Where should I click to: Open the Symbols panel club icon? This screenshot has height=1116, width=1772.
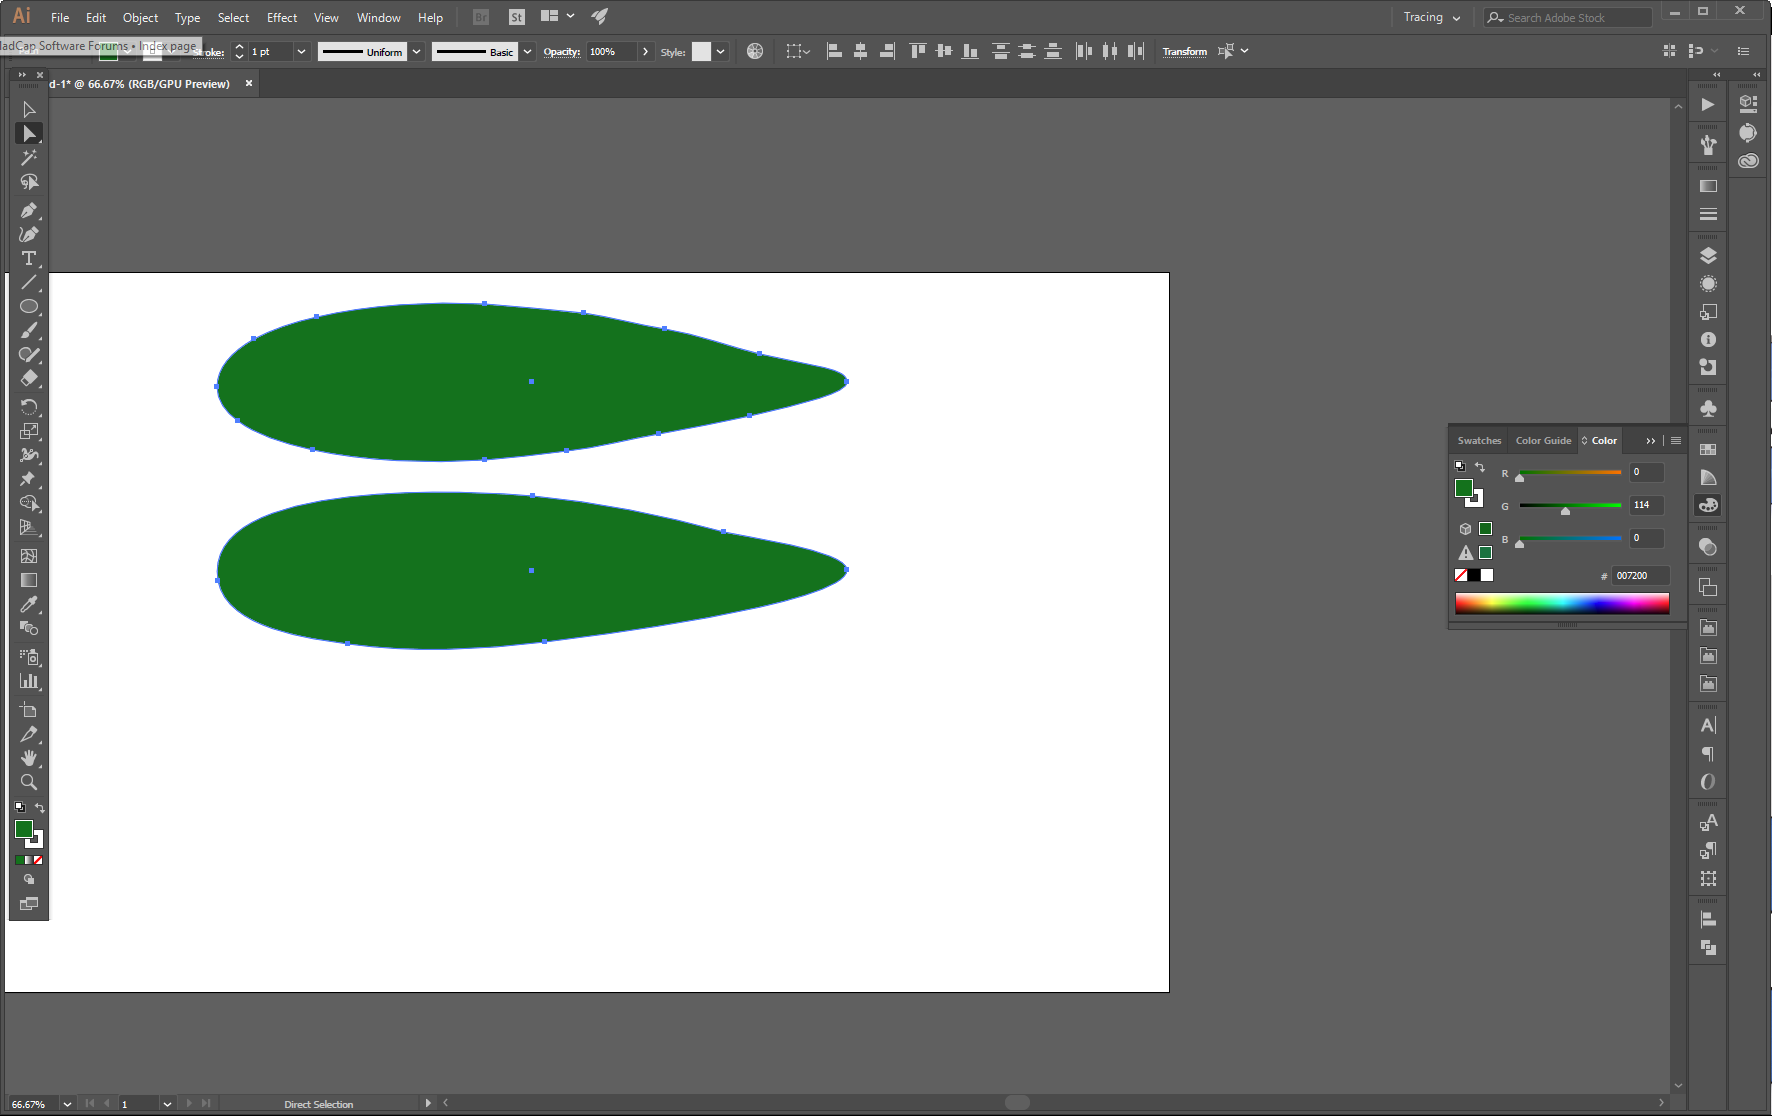pos(1708,408)
